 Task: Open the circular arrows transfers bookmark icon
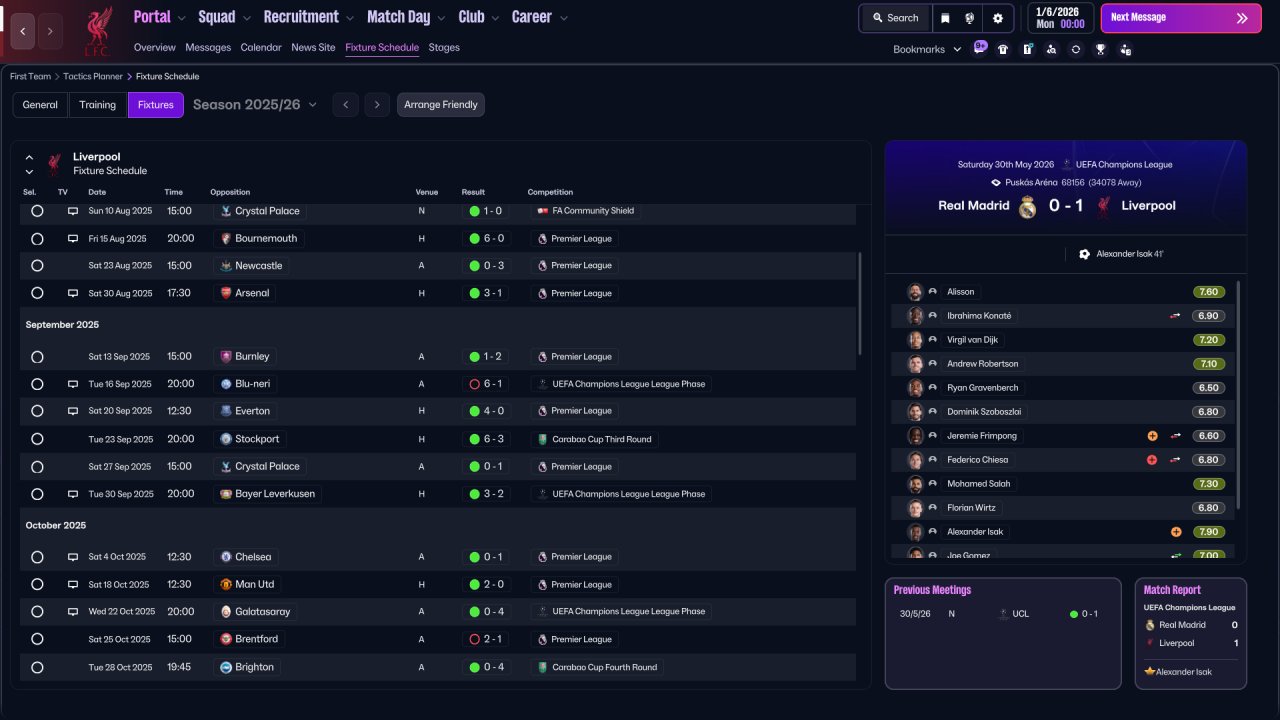1076,49
